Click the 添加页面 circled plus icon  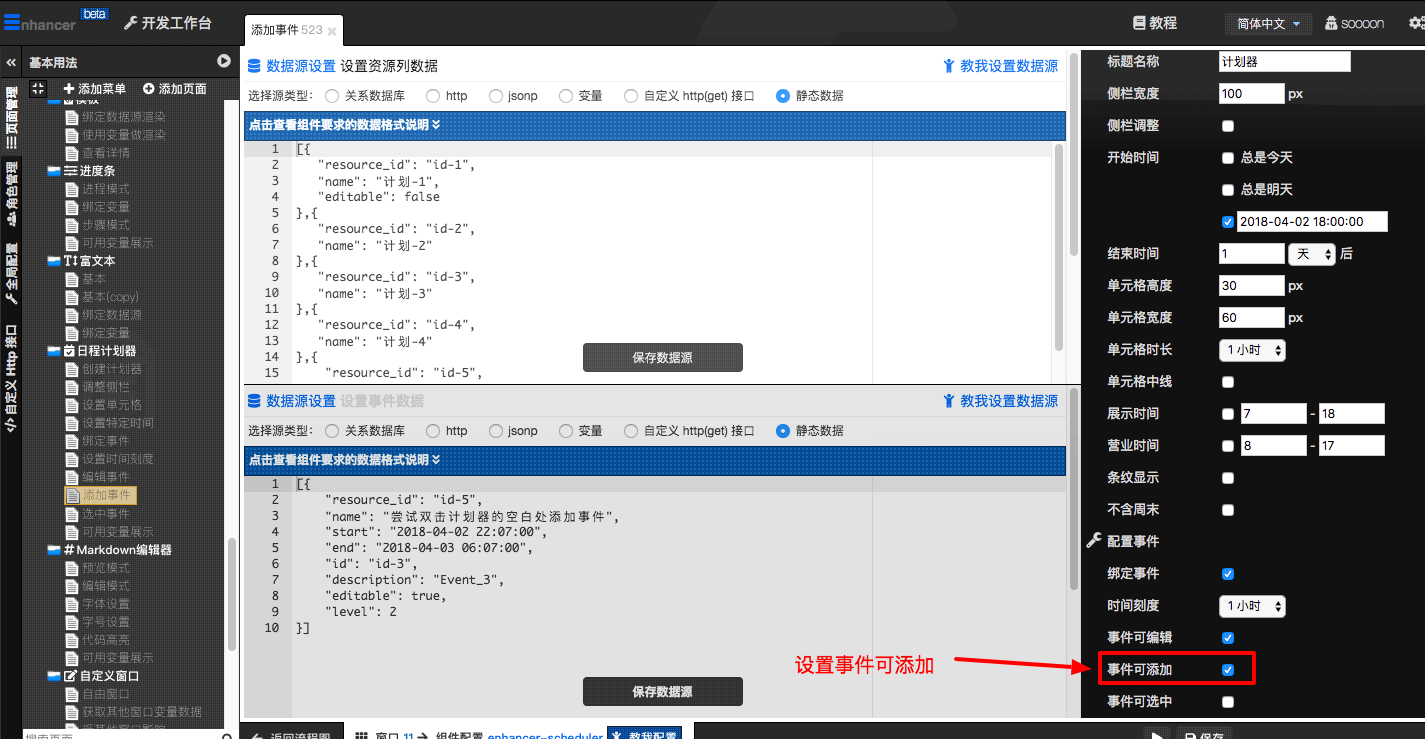pos(149,89)
